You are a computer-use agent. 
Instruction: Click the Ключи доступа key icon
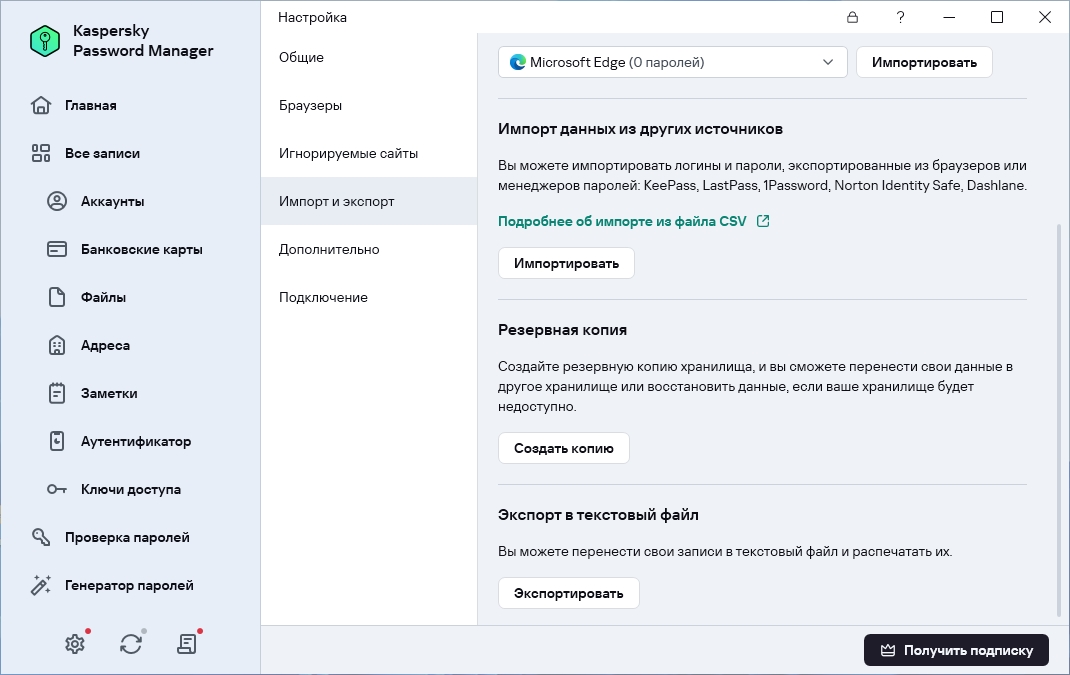point(57,489)
